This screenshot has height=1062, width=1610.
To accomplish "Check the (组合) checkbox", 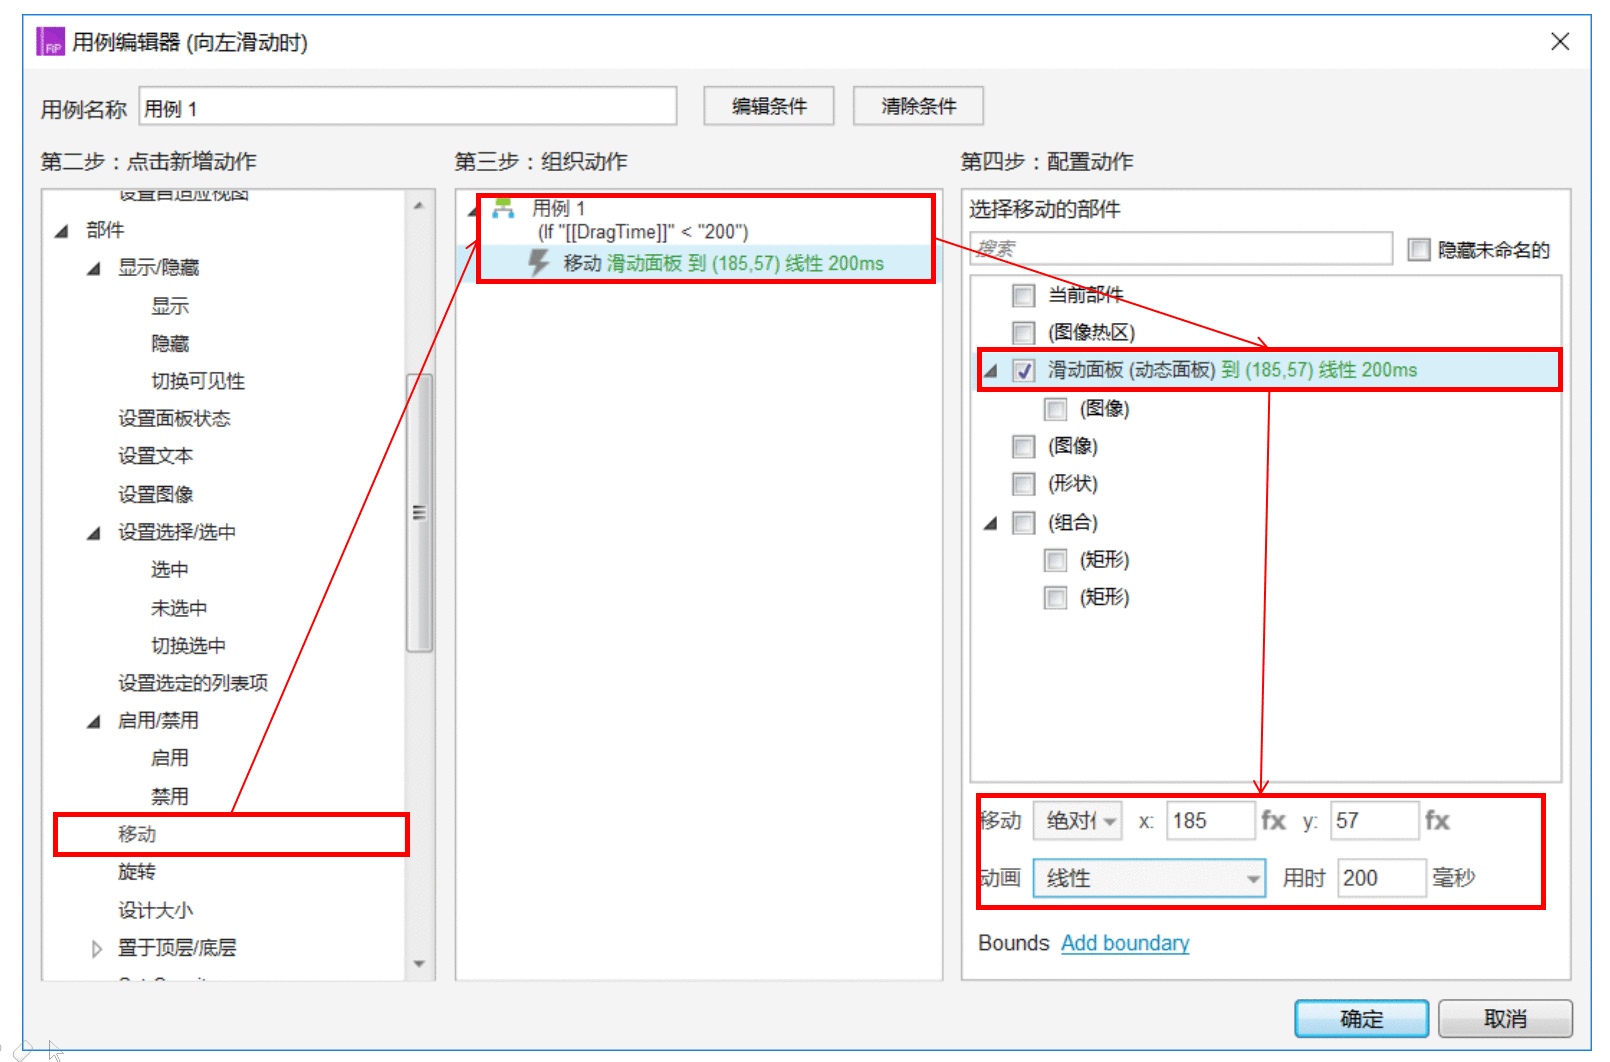I will (1023, 522).
